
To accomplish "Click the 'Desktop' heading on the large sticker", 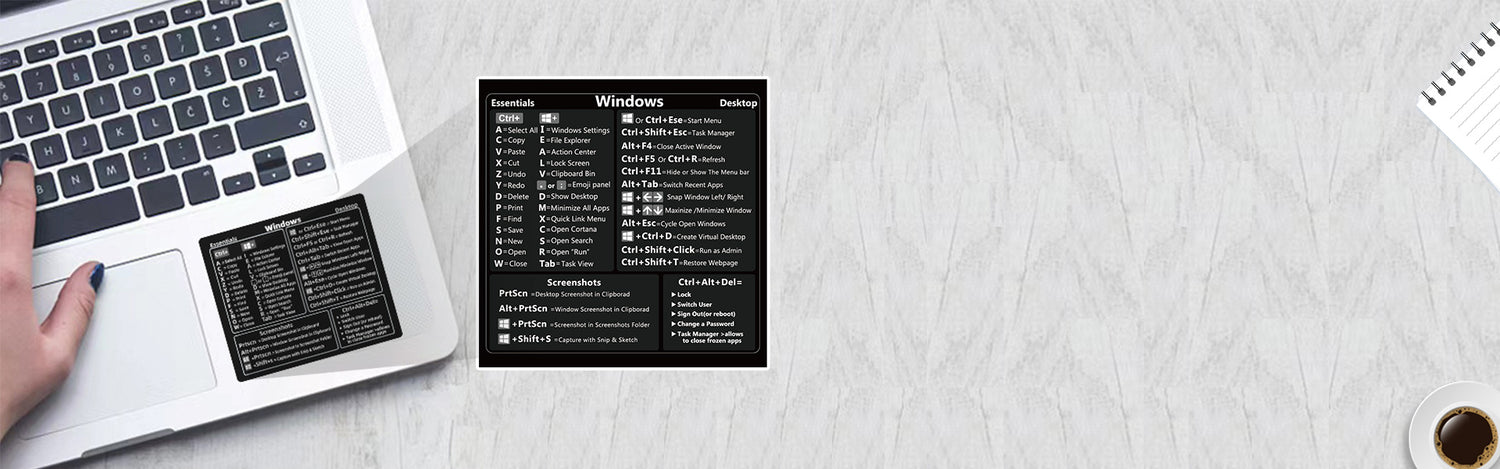I will tap(738, 103).
